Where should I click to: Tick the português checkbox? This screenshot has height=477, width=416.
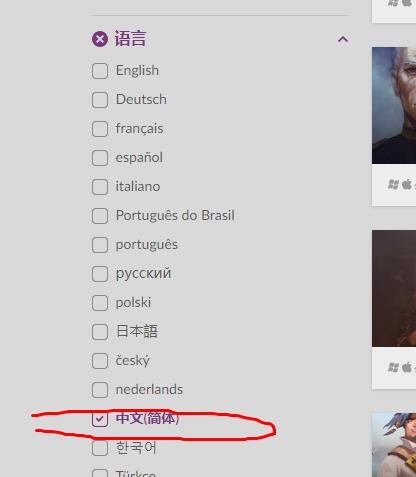tap(100, 245)
